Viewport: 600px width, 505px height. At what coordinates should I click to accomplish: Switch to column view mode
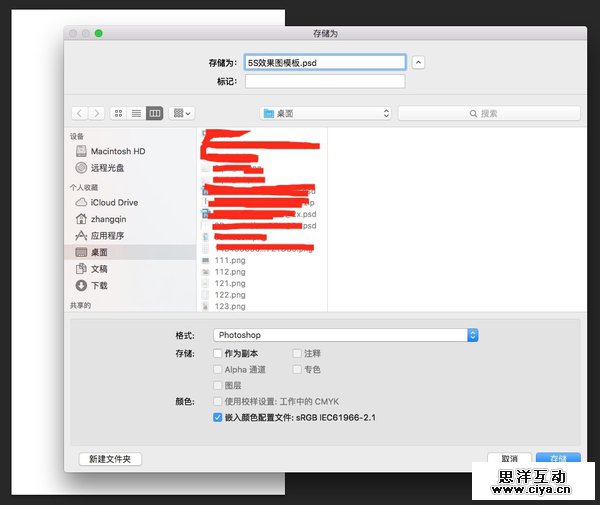coord(155,113)
